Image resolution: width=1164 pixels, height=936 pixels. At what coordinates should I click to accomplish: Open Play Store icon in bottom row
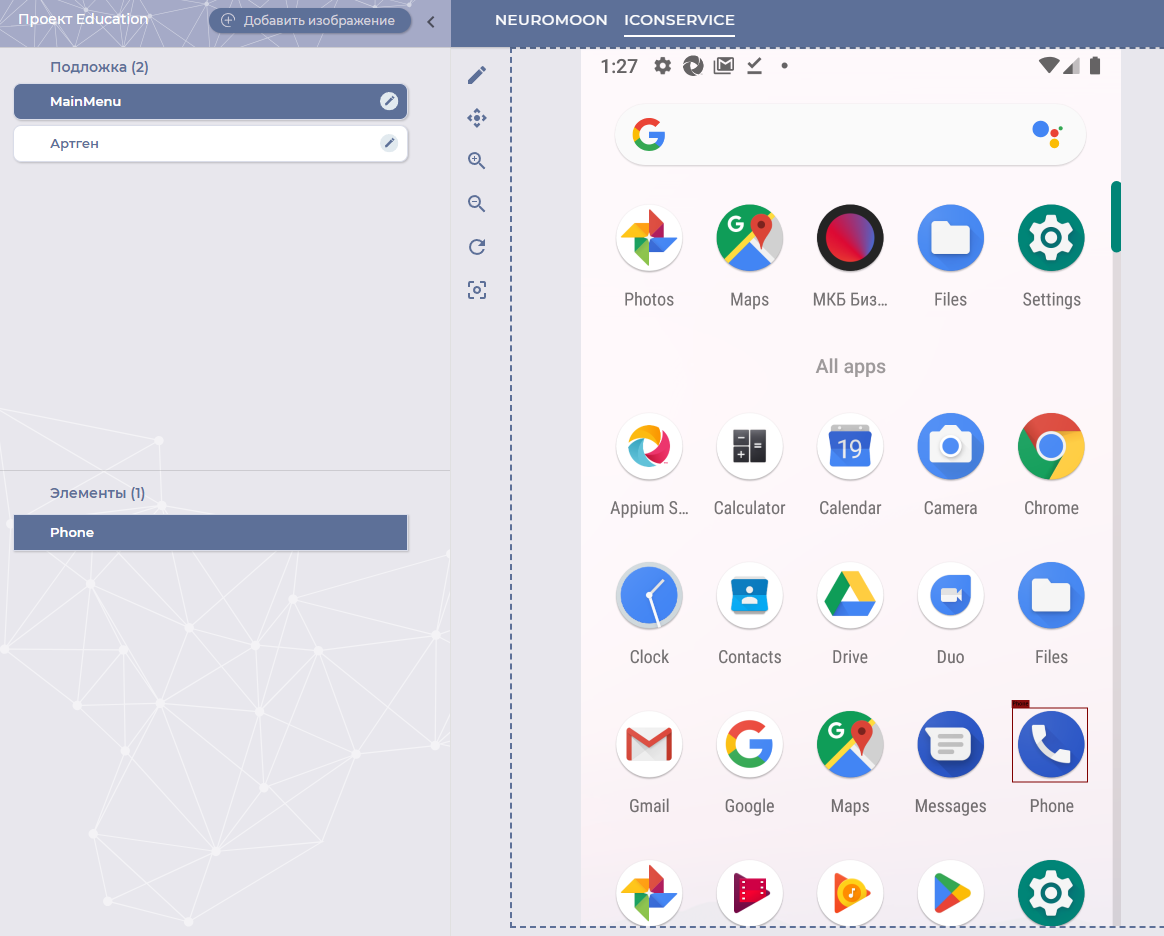coord(950,893)
